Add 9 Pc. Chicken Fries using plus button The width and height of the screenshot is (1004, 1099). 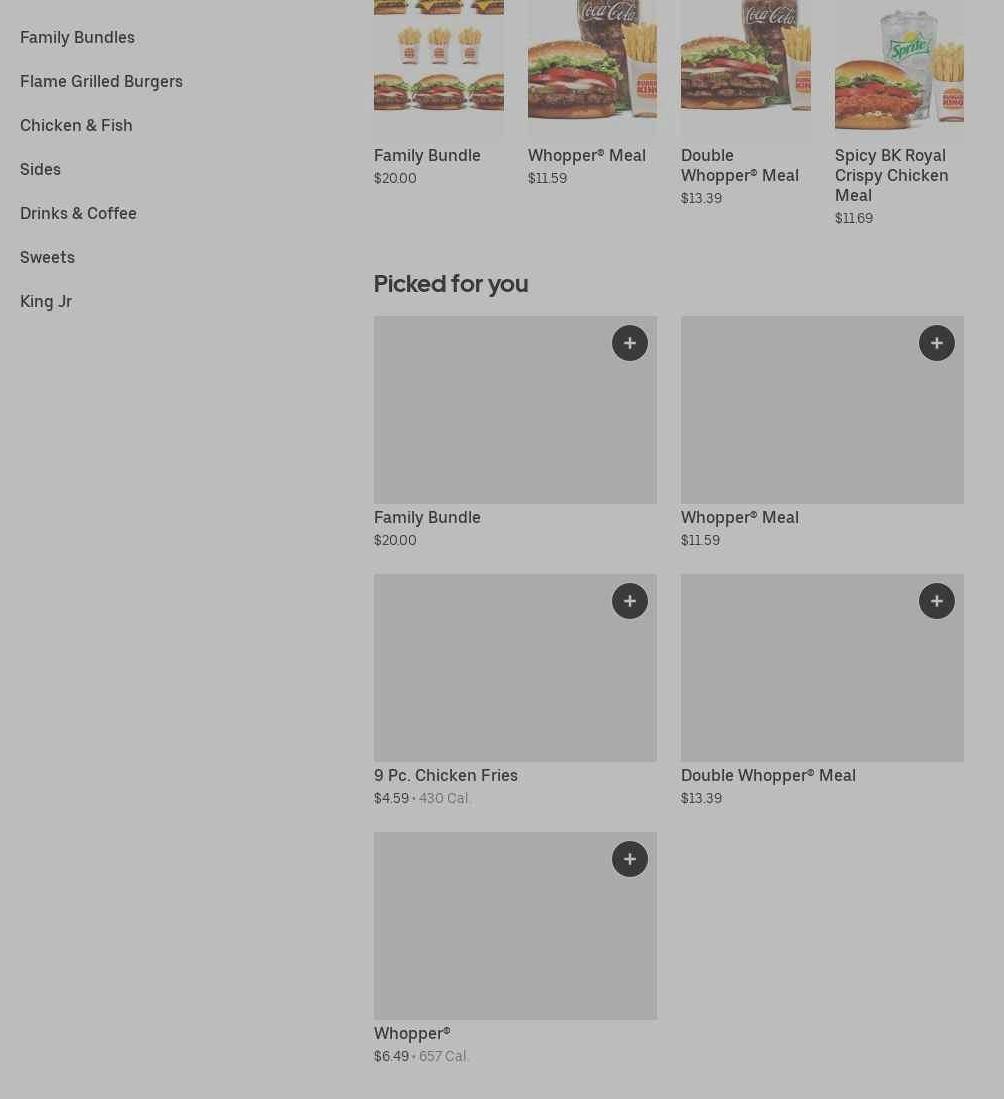(629, 601)
